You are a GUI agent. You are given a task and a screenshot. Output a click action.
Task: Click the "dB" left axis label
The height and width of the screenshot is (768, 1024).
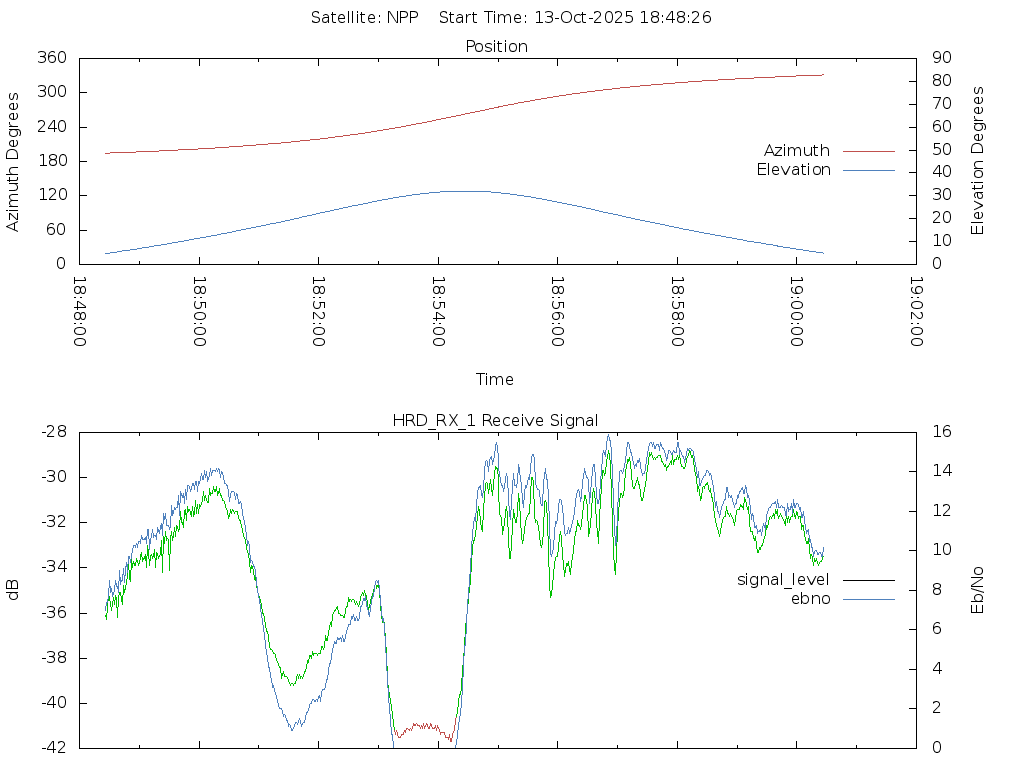[13, 589]
